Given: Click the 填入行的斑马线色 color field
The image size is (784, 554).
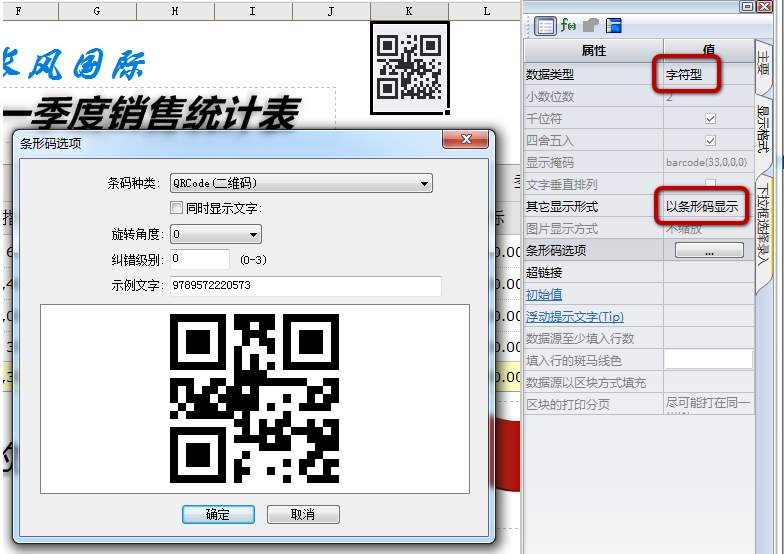Looking at the screenshot, I should 708,360.
